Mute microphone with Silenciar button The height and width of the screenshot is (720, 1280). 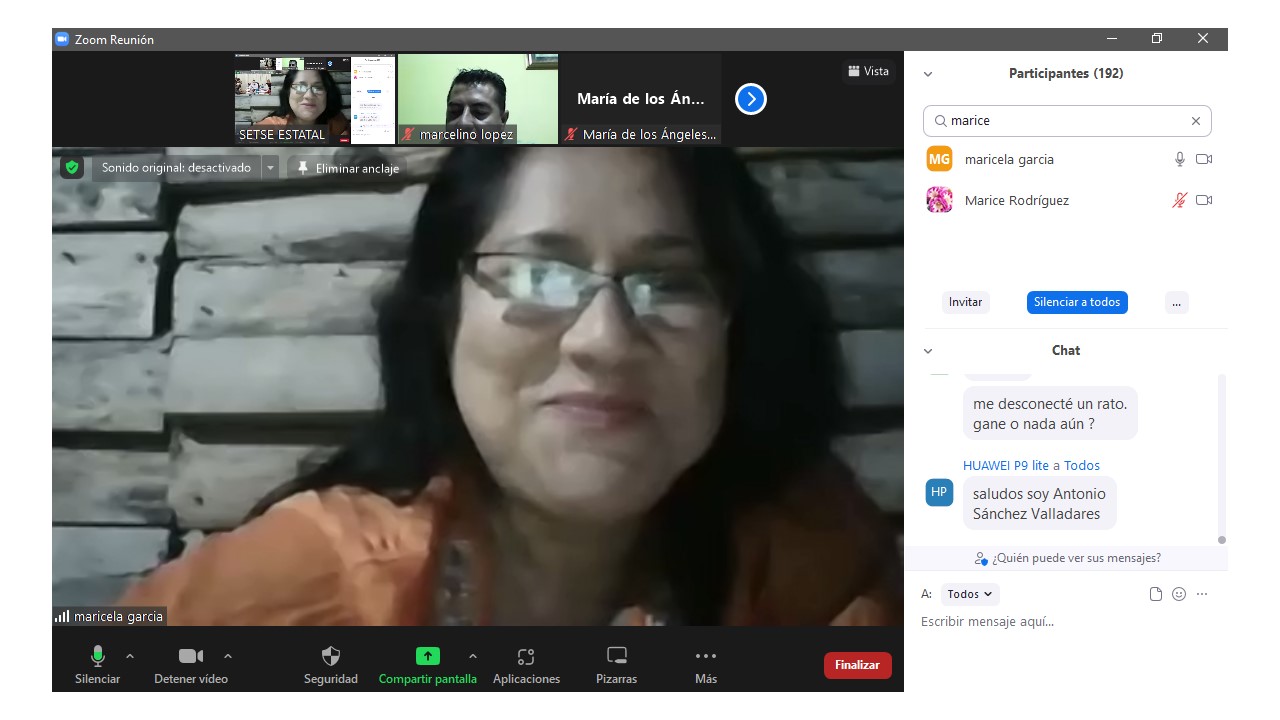click(x=98, y=656)
